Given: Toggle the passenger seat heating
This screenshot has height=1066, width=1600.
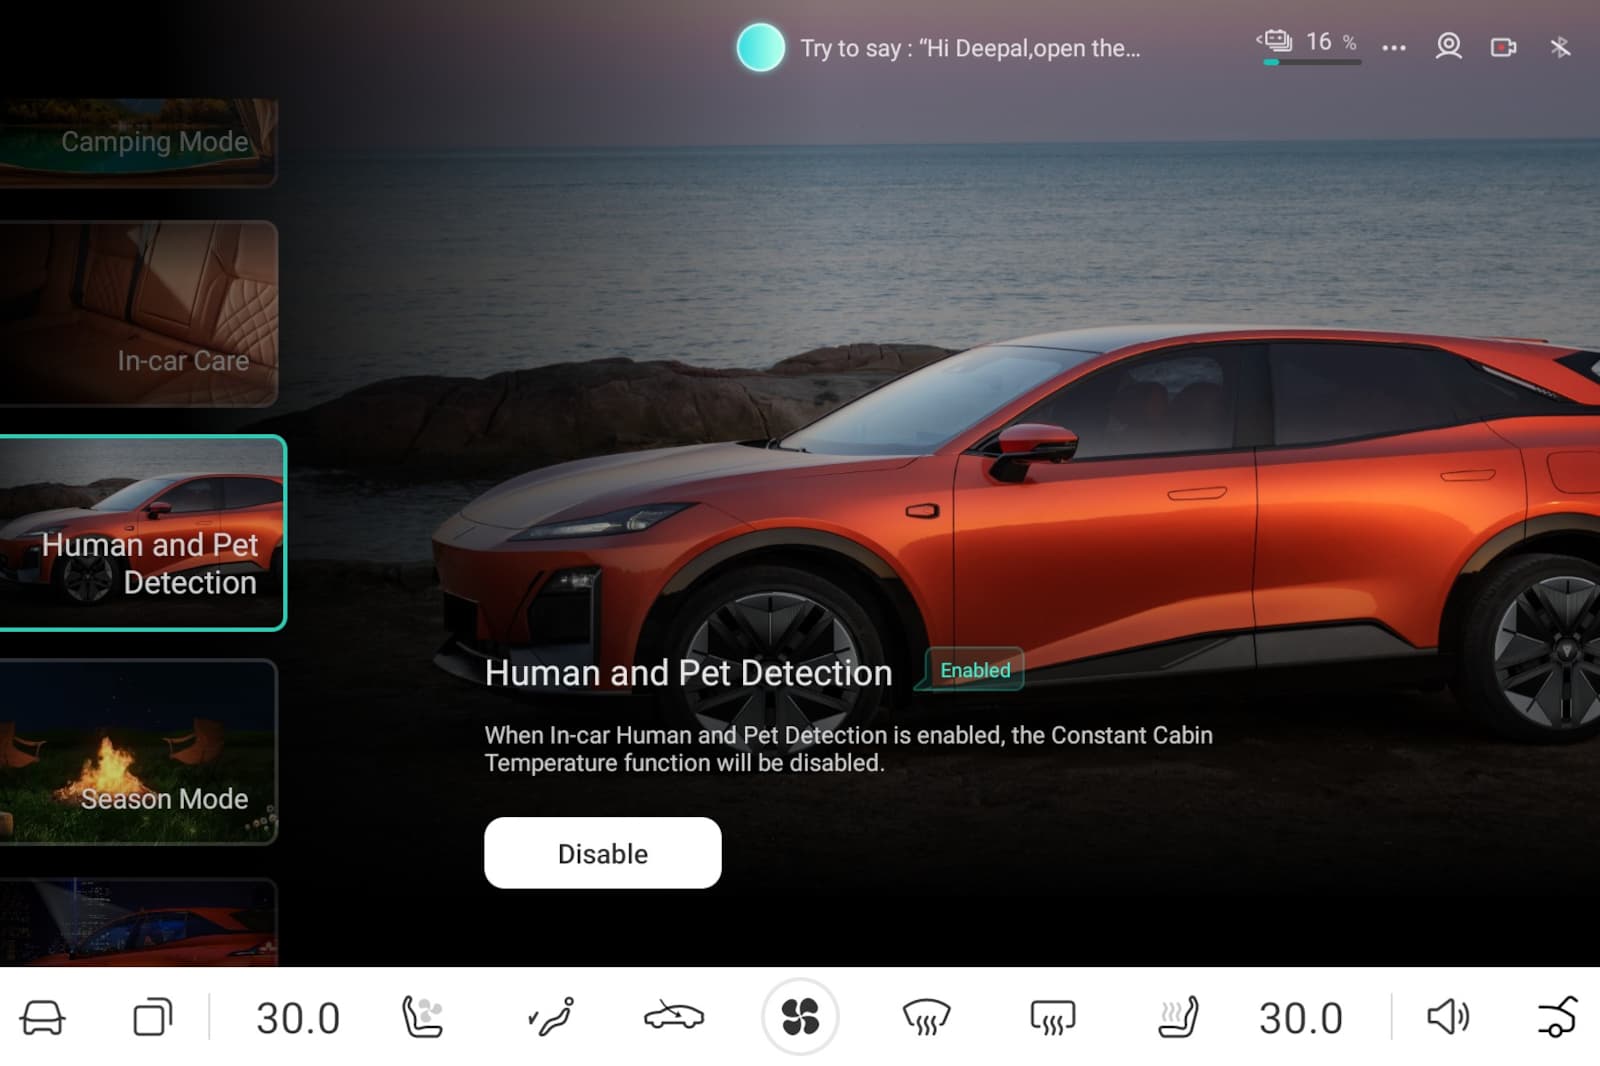Looking at the screenshot, I should [x=1177, y=1017].
